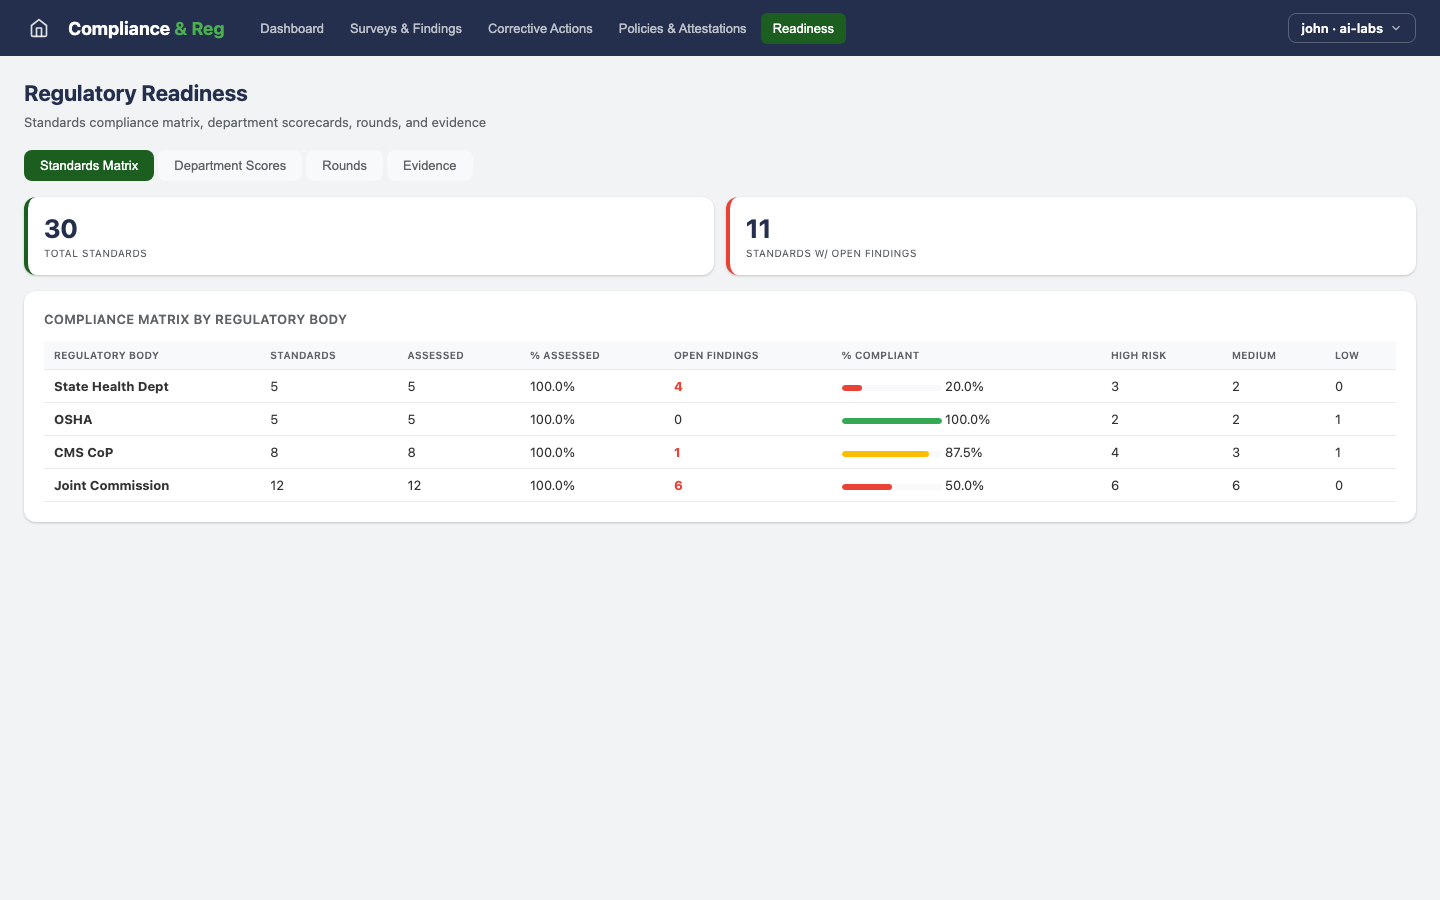This screenshot has width=1440, height=900.
Task: Switch to the Department Scores tab
Action: click(x=229, y=165)
